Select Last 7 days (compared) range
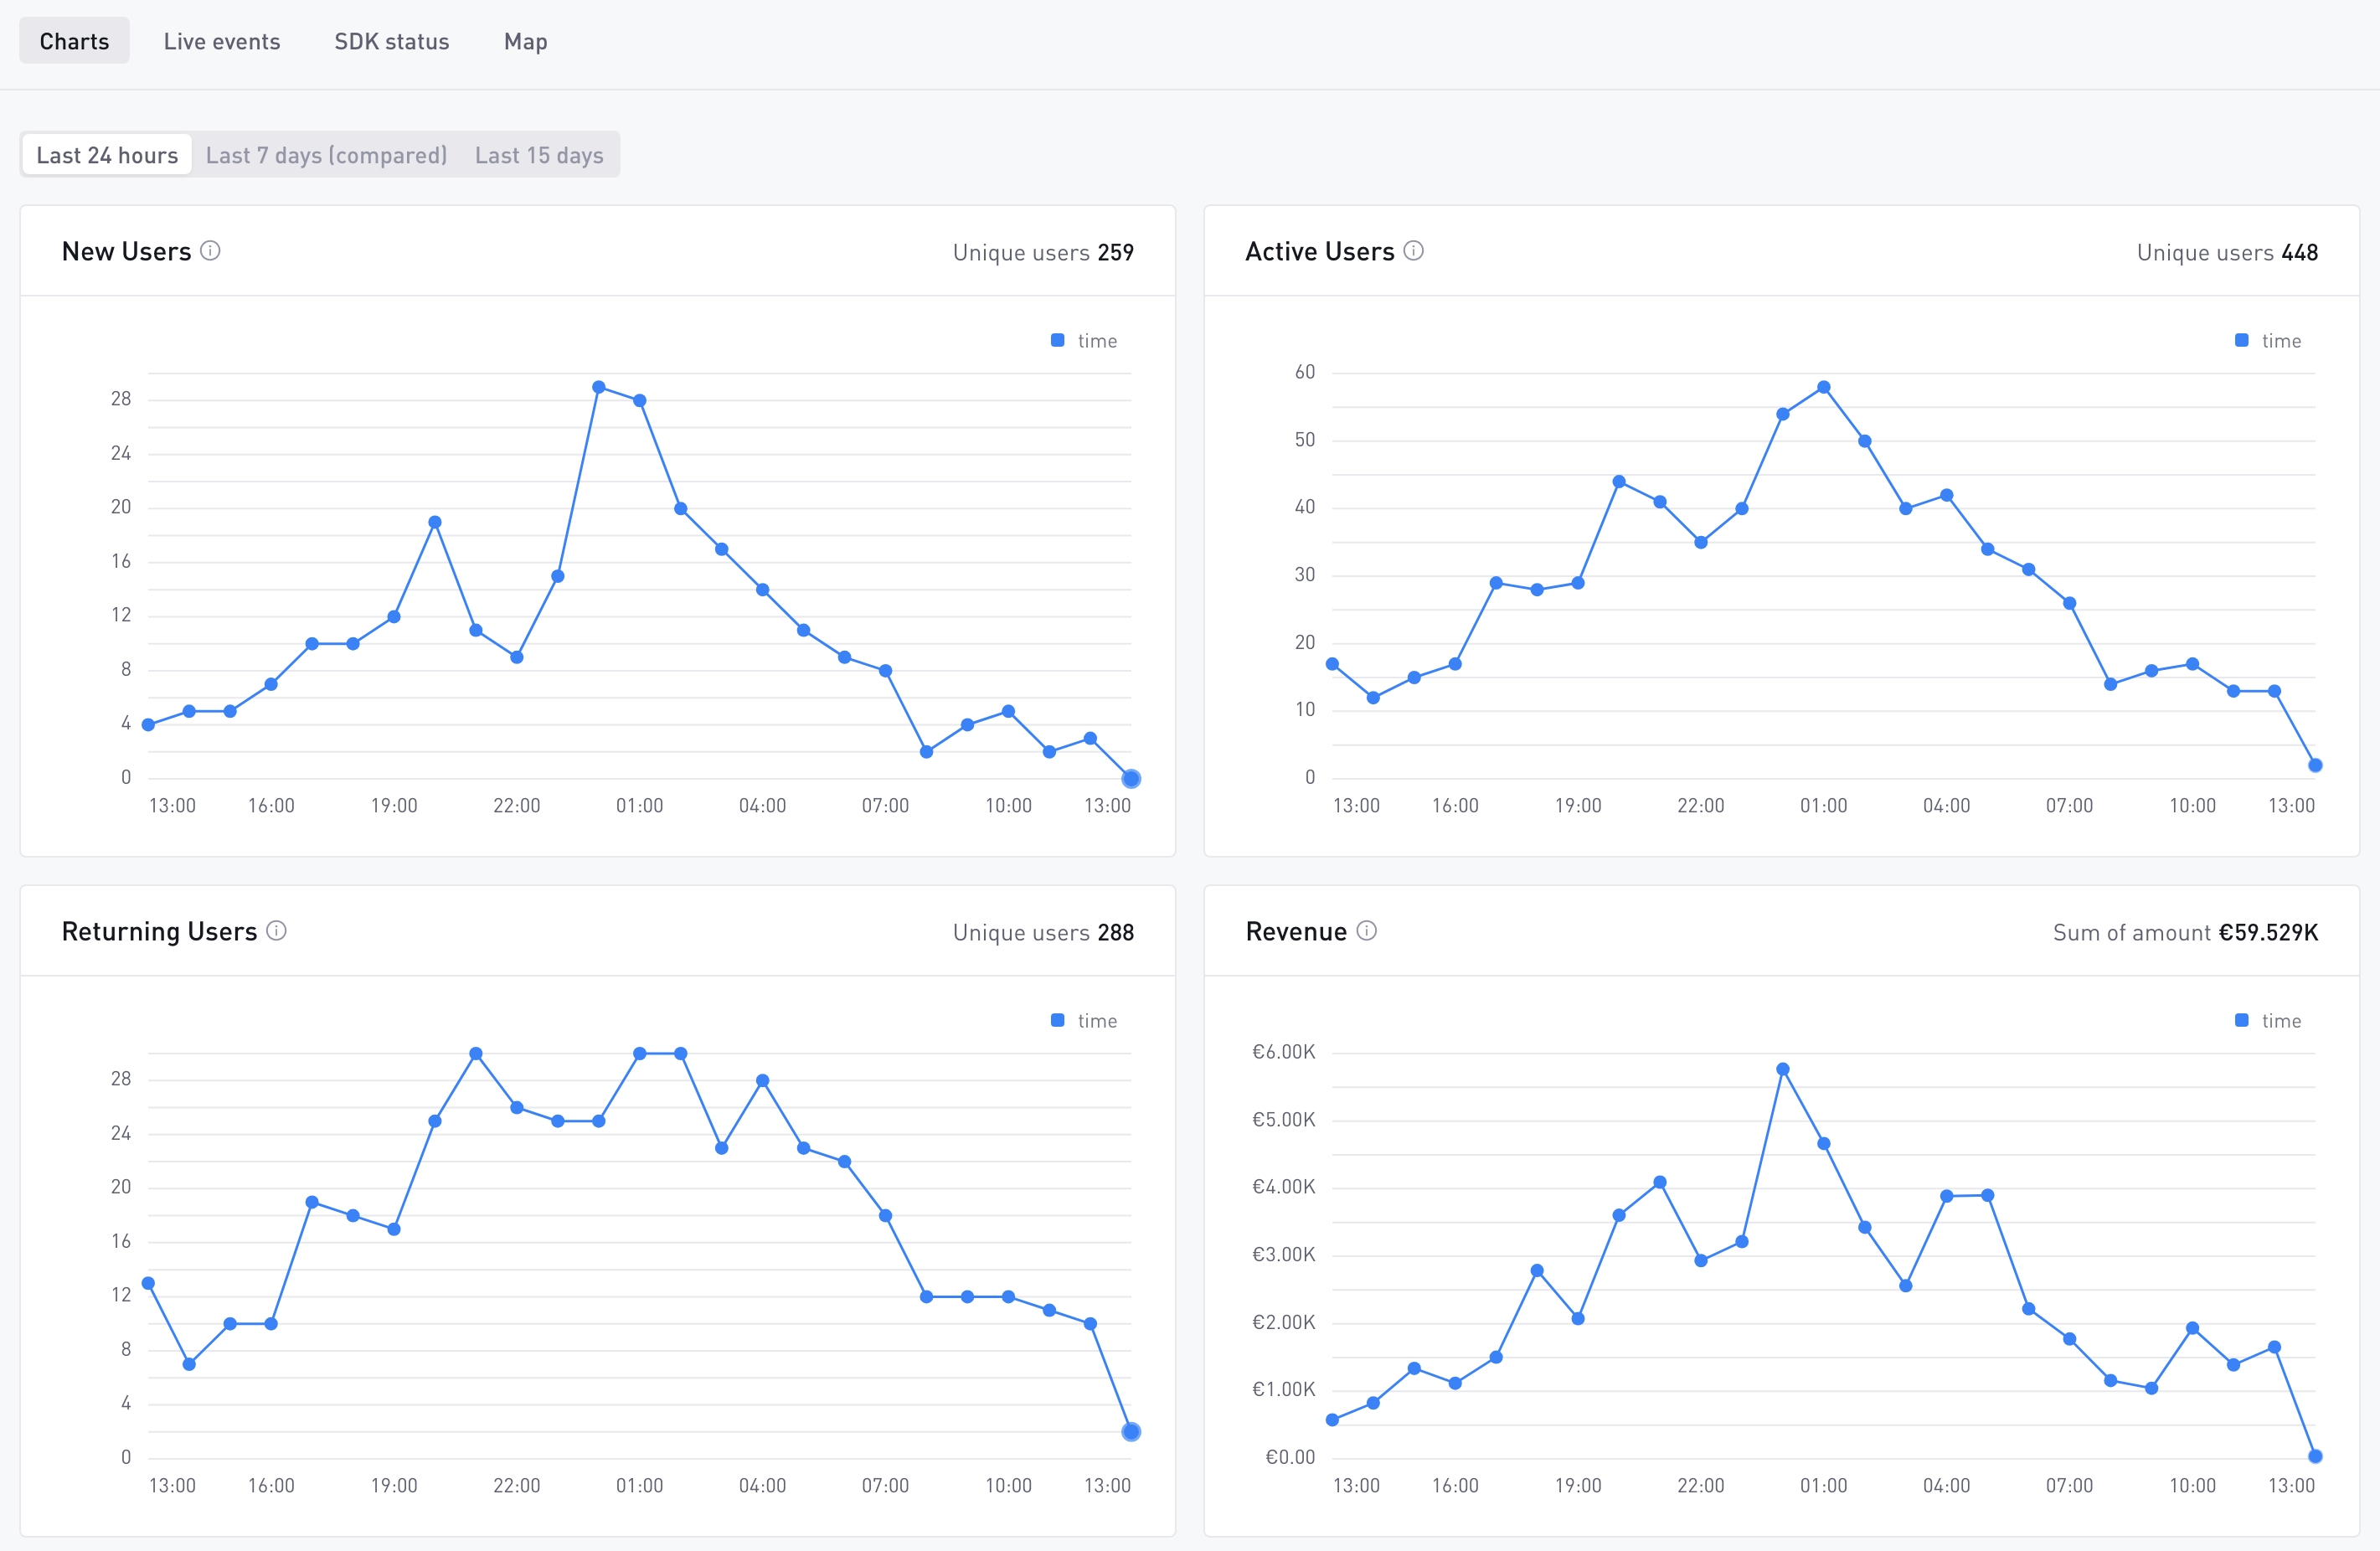The width and height of the screenshot is (2380, 1551). point(326,155)
